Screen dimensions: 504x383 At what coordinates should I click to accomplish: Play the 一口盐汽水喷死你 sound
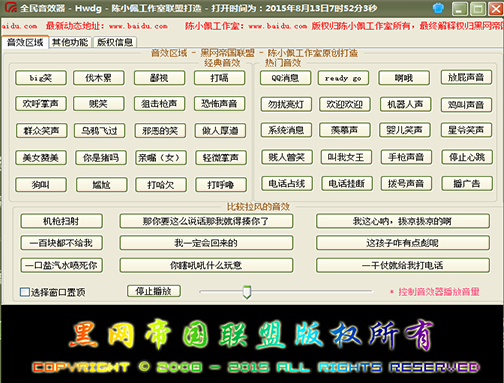pos(61,265)
